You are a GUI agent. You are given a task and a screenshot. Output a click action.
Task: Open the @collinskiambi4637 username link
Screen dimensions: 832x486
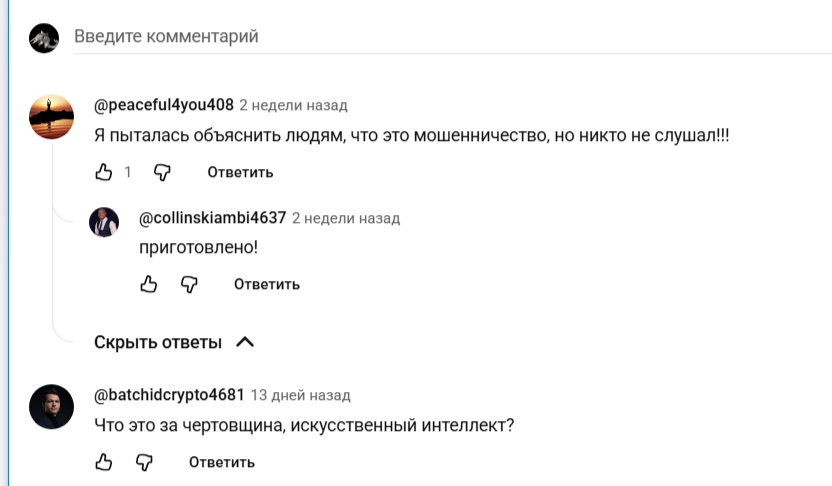click(x=212, y=218)
